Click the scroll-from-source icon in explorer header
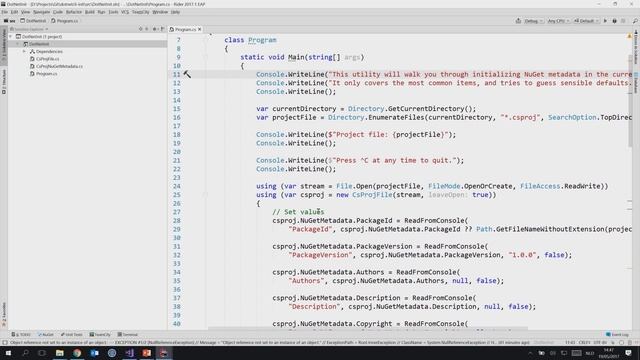The width and height of the screenshot is (640, 360). tap(140, 29)
